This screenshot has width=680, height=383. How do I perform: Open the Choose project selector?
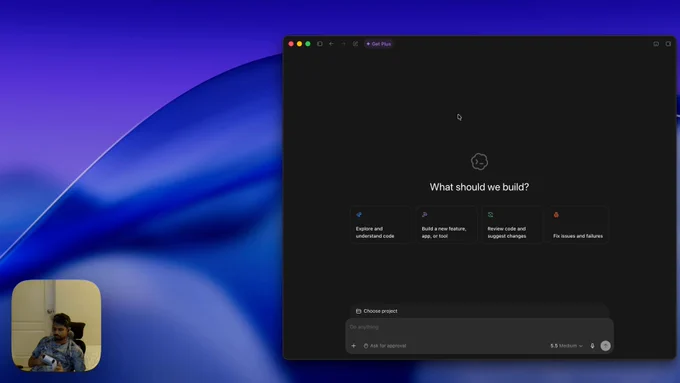[376, 311]
